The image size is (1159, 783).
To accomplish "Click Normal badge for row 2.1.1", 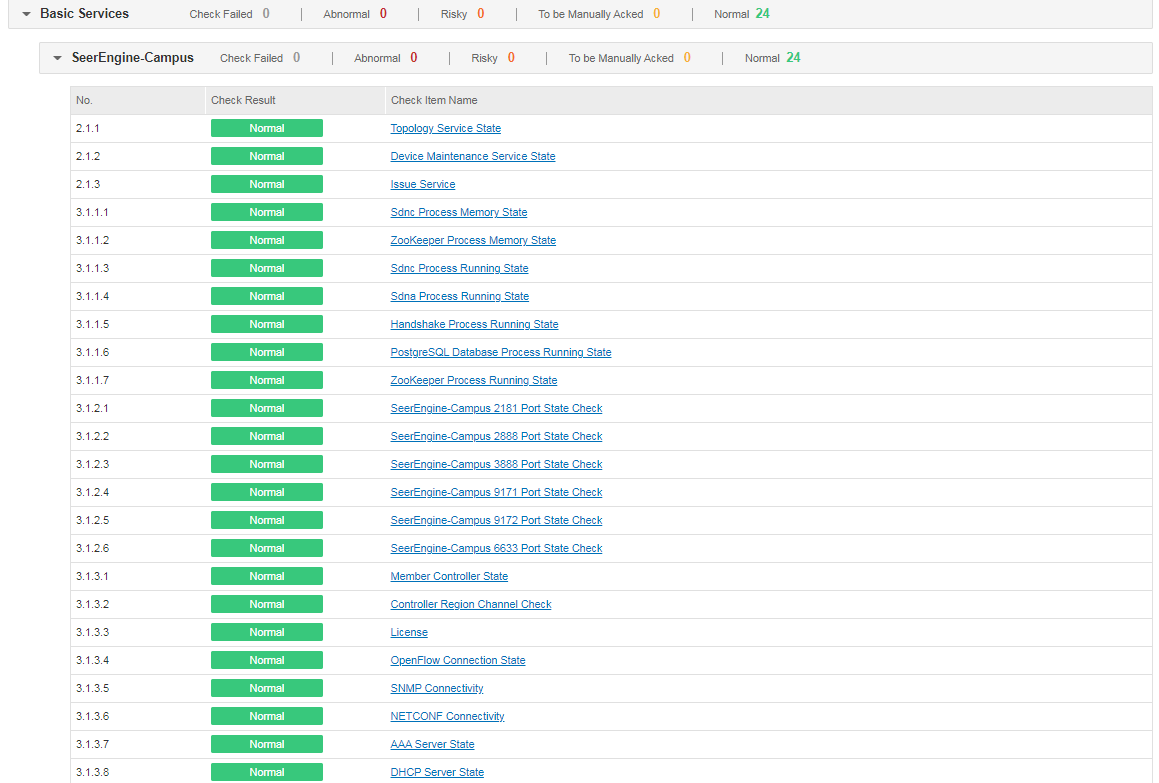I will click(x=267, y=128).
